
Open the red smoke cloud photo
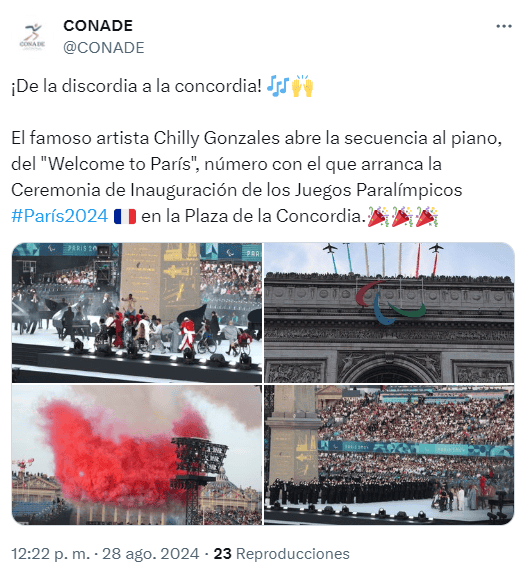[137, 455]
